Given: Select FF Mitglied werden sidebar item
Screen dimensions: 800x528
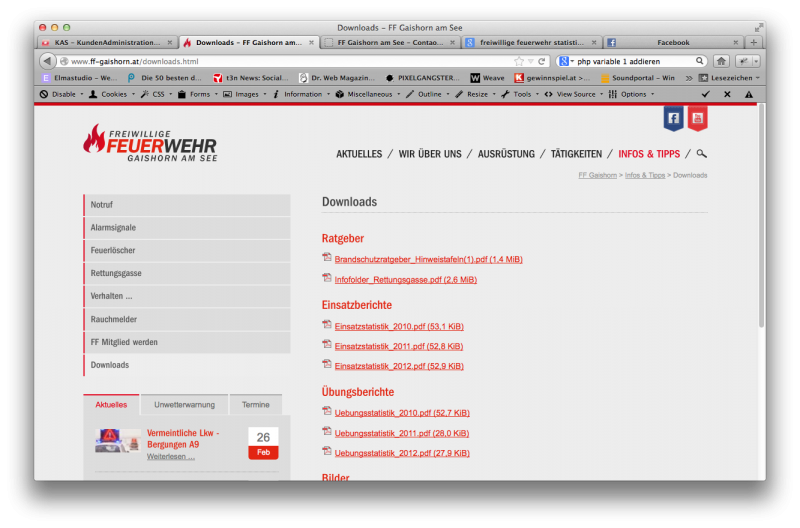Looking at the screenshot, I should (x=187, y=342).
